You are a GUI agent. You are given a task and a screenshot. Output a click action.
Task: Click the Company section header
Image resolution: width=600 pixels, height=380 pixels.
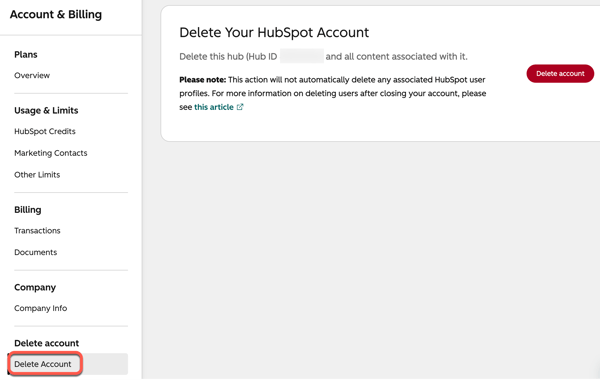pyautogui.click(x=35, y=287)
